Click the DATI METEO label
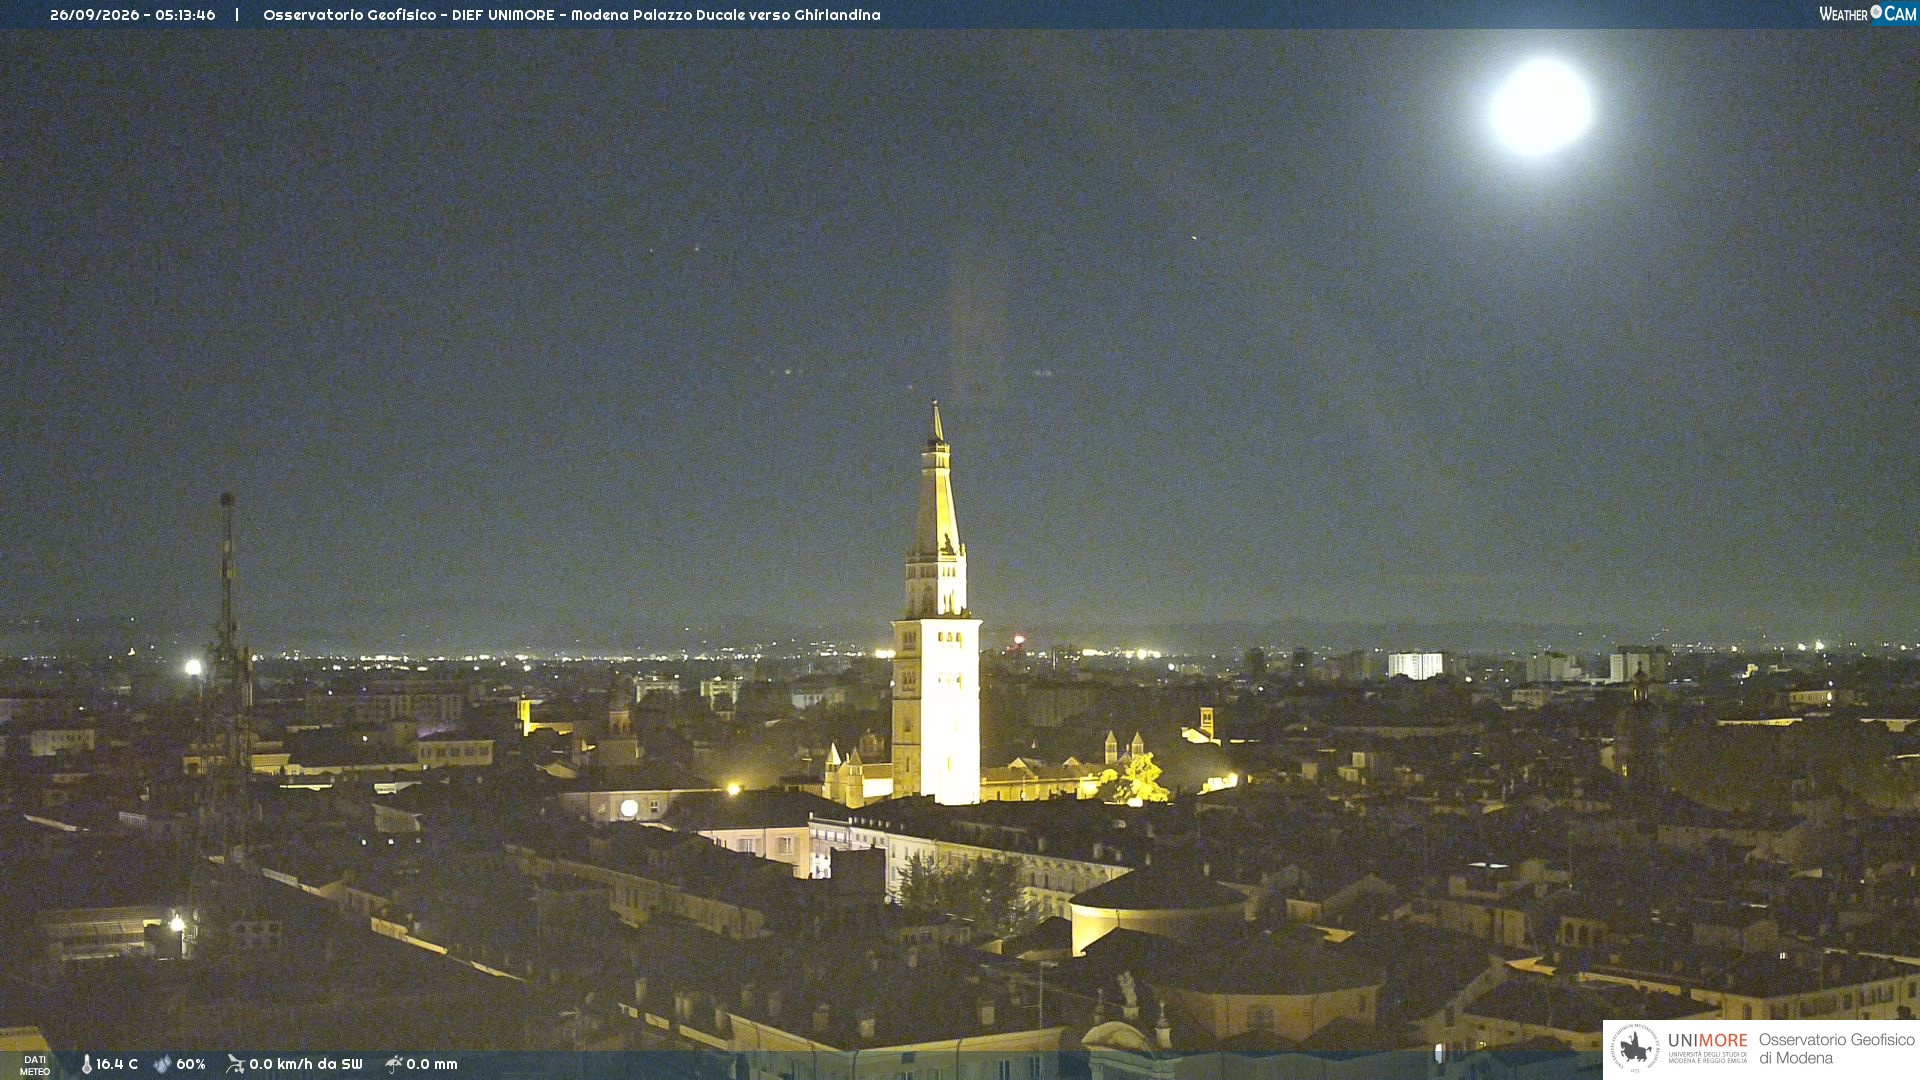 35,1065
